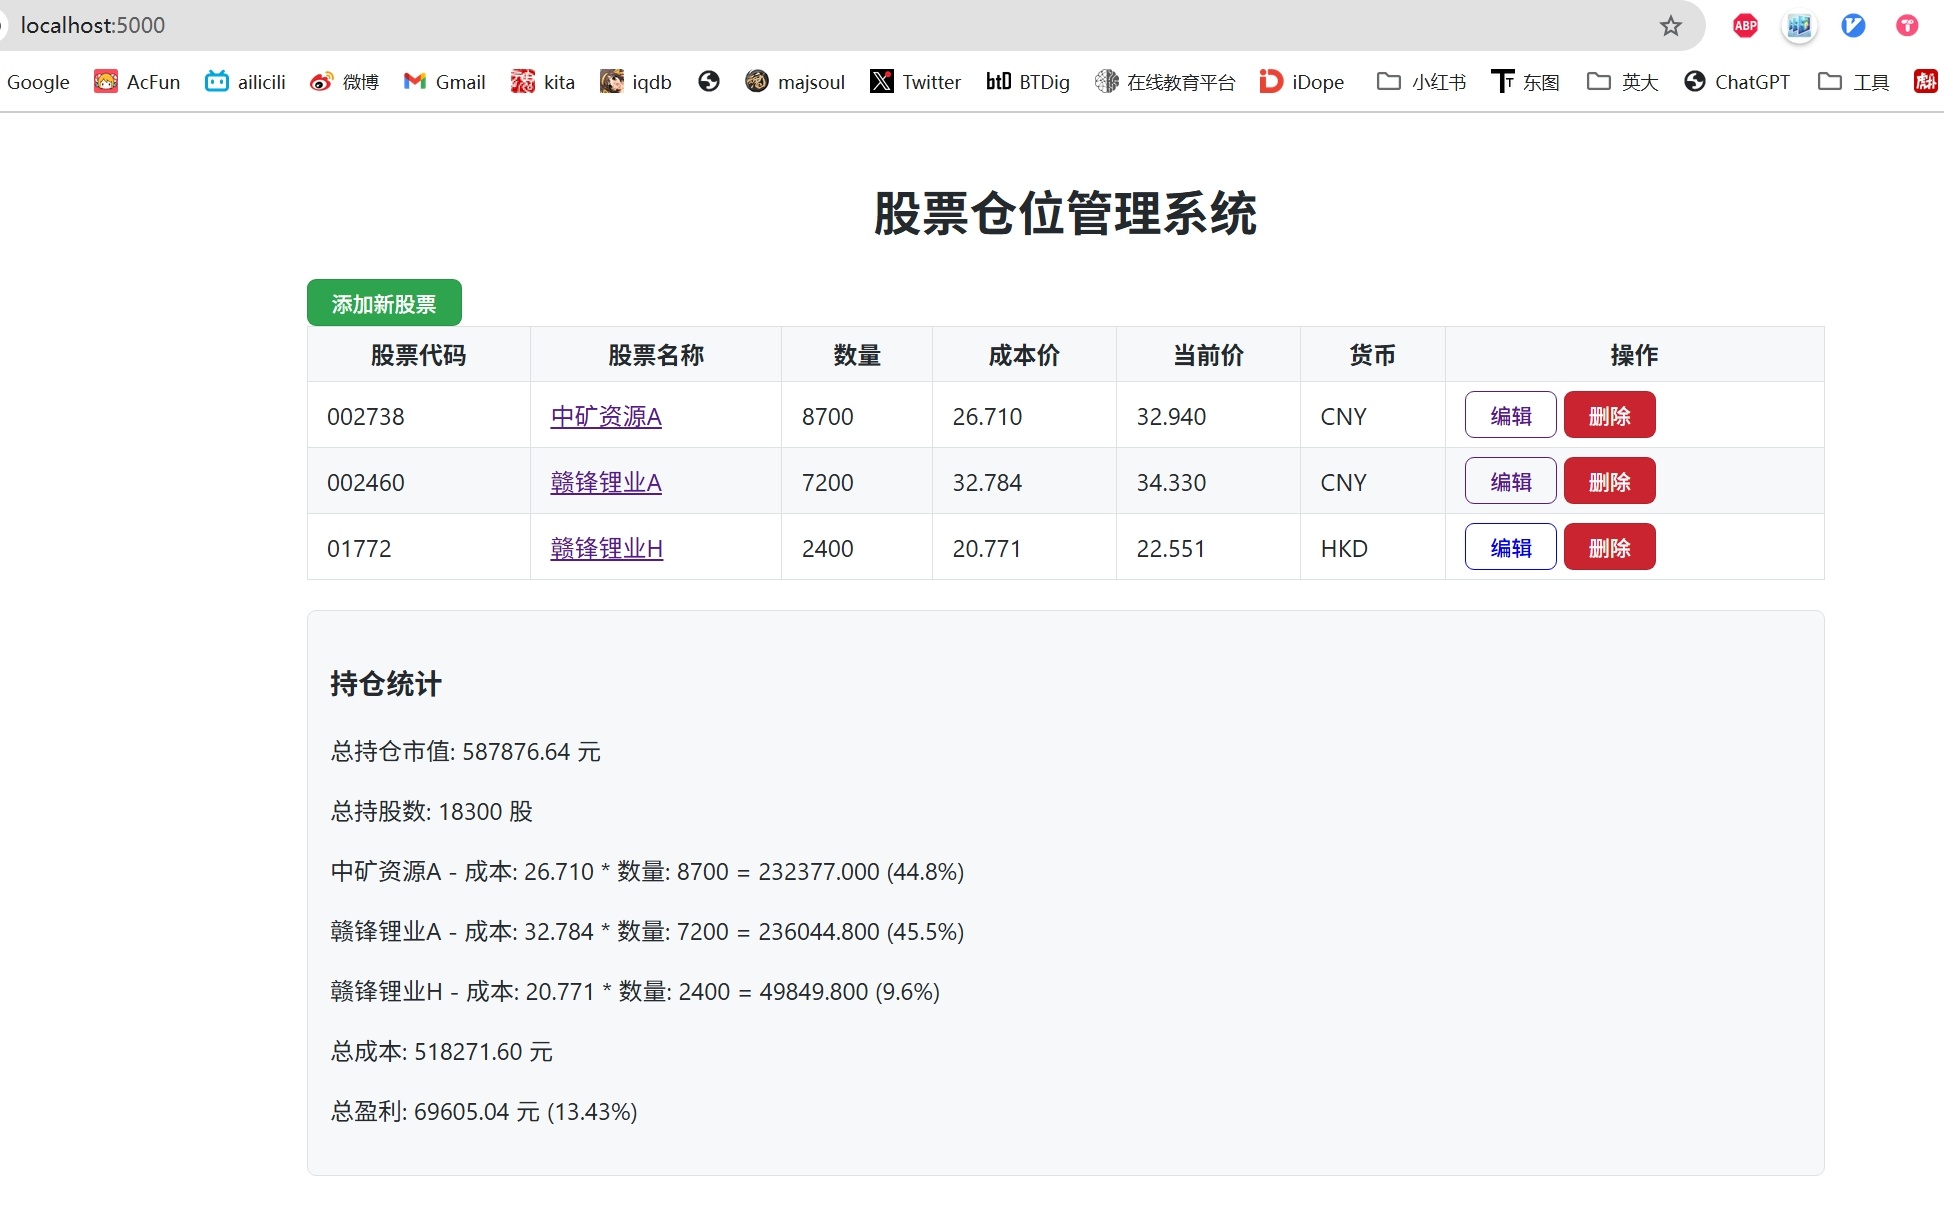The width and height of the screenshot is (1944, 1212).
Task: Delete the 01772 stock row
Action: 1609,547
